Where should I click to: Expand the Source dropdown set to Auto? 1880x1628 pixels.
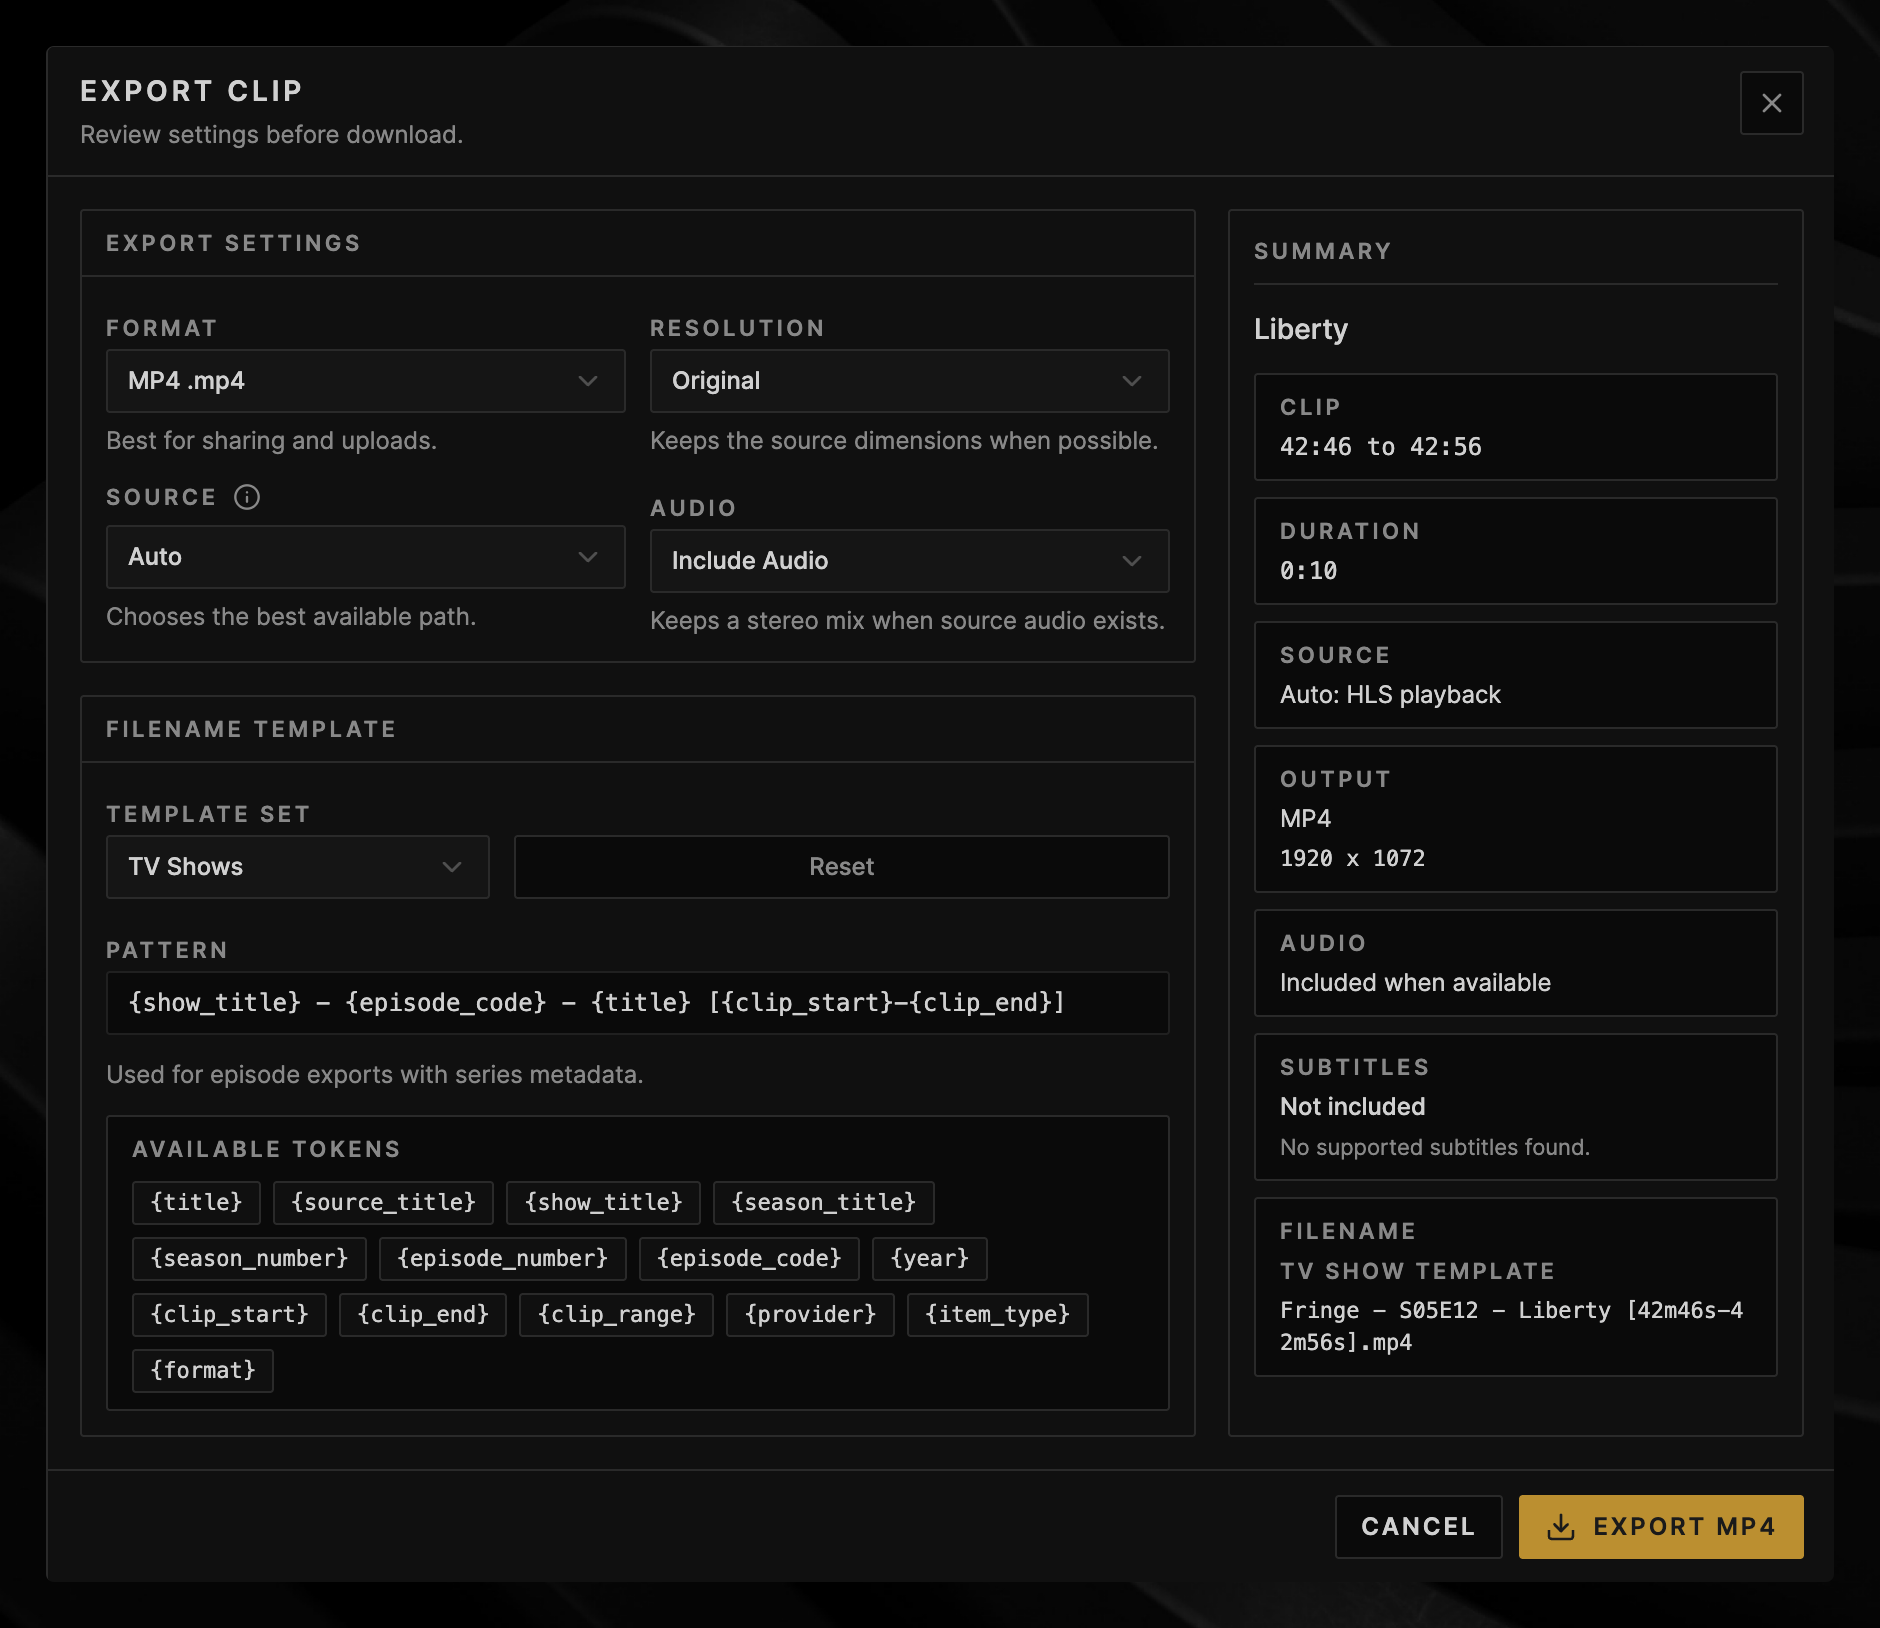(365, 557)
